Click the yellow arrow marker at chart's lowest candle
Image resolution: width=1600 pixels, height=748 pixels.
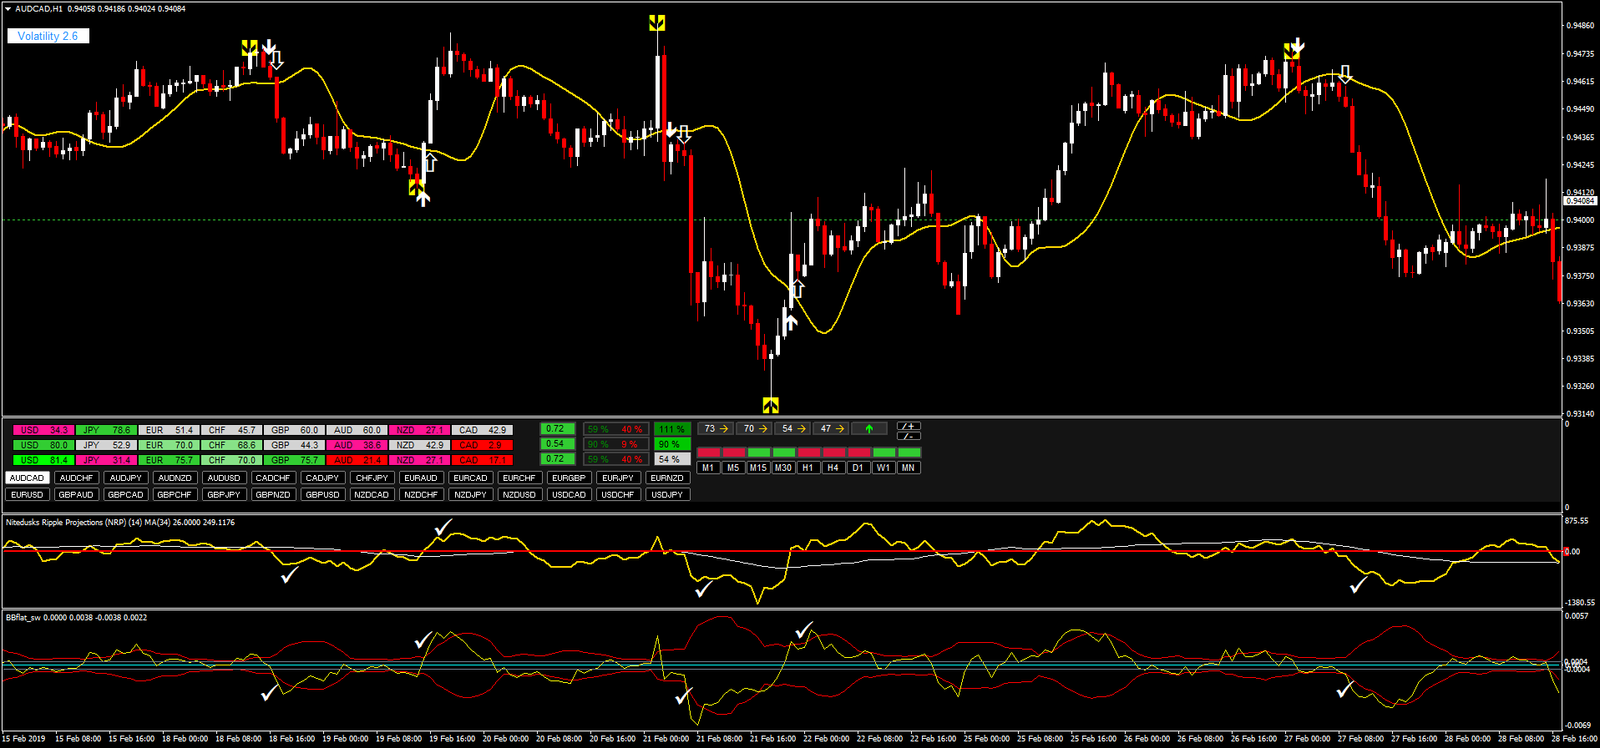(x=770, y=405)
